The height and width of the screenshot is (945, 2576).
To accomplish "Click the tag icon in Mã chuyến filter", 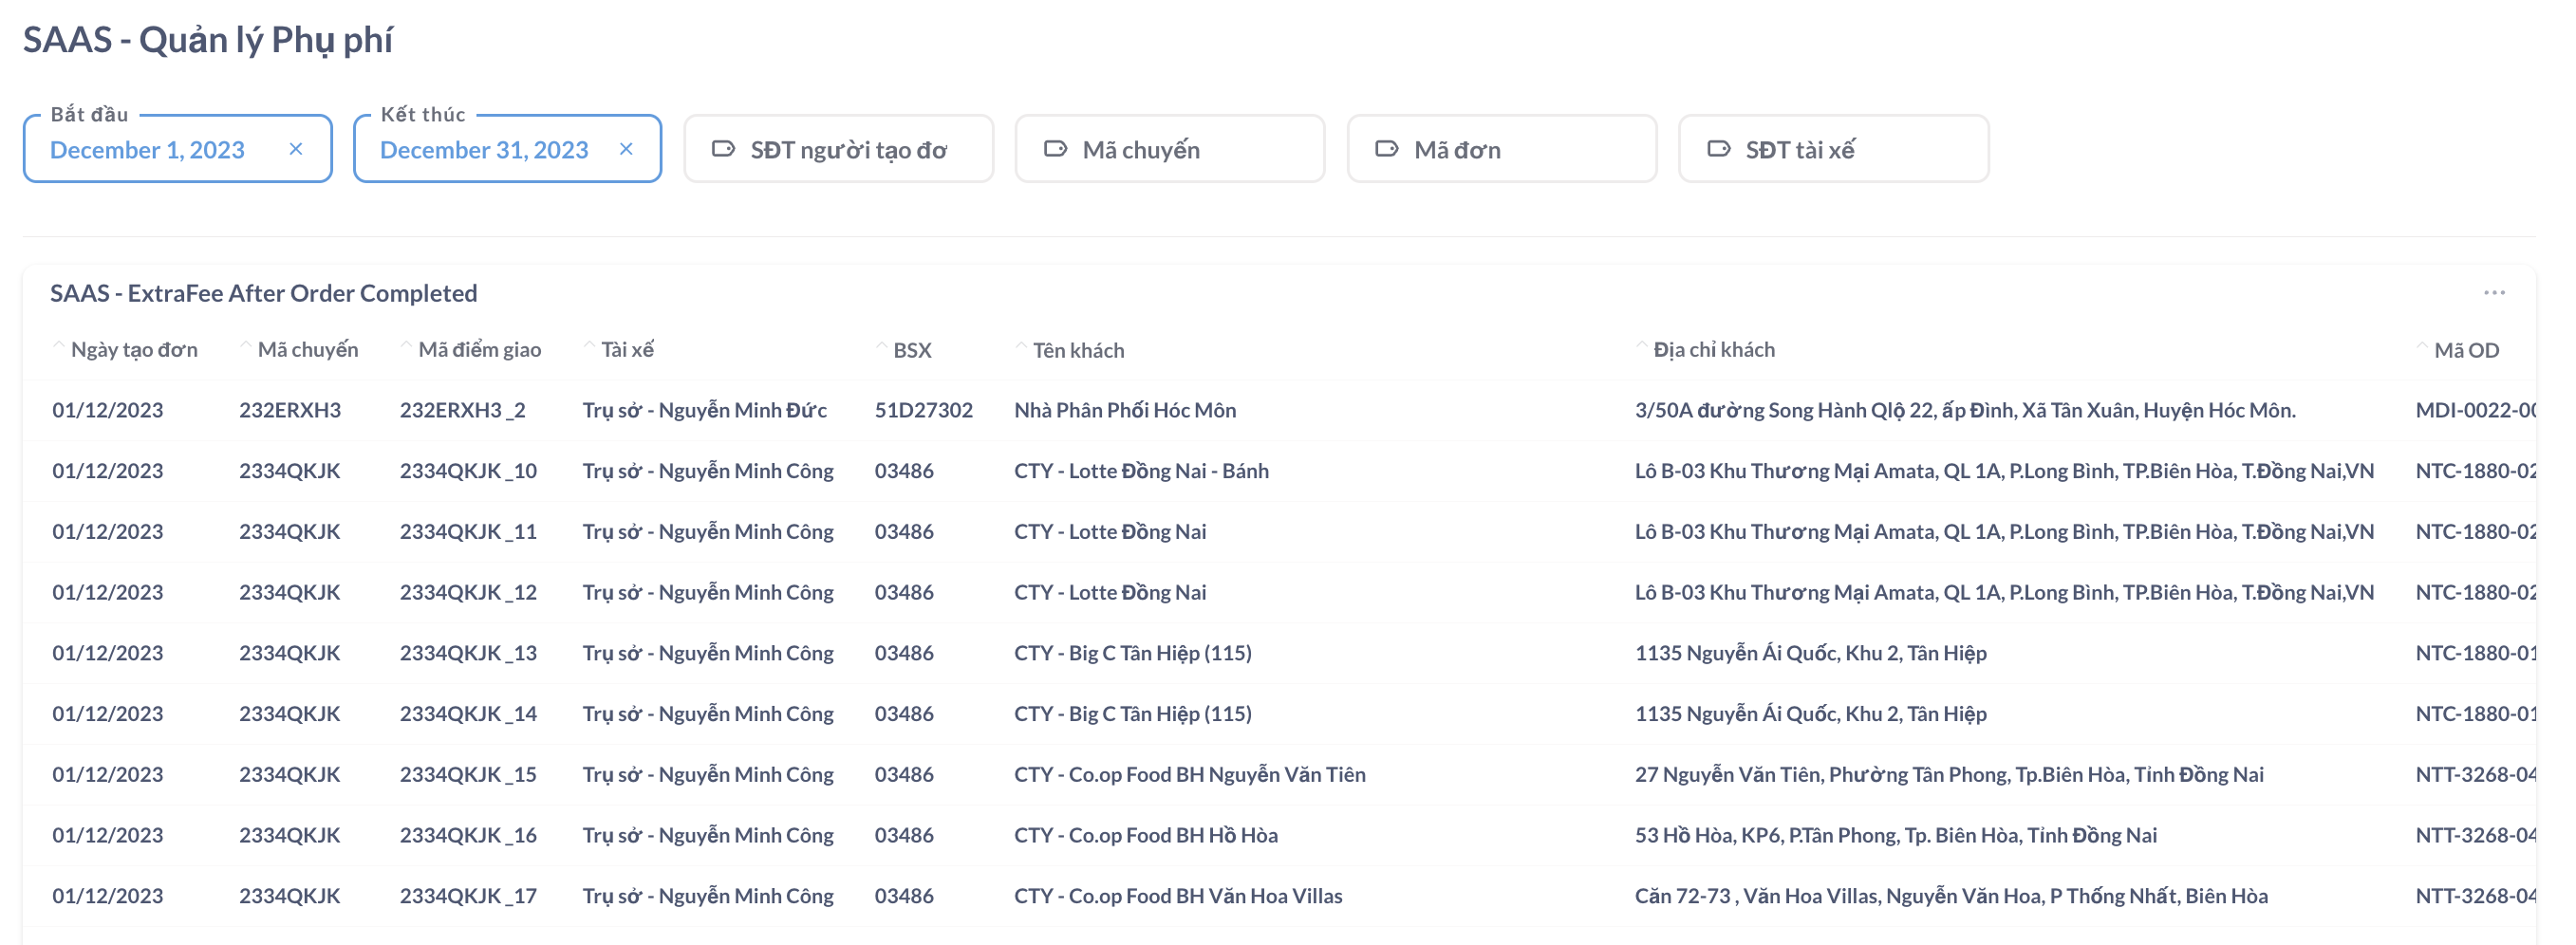I will (1055, 149).
